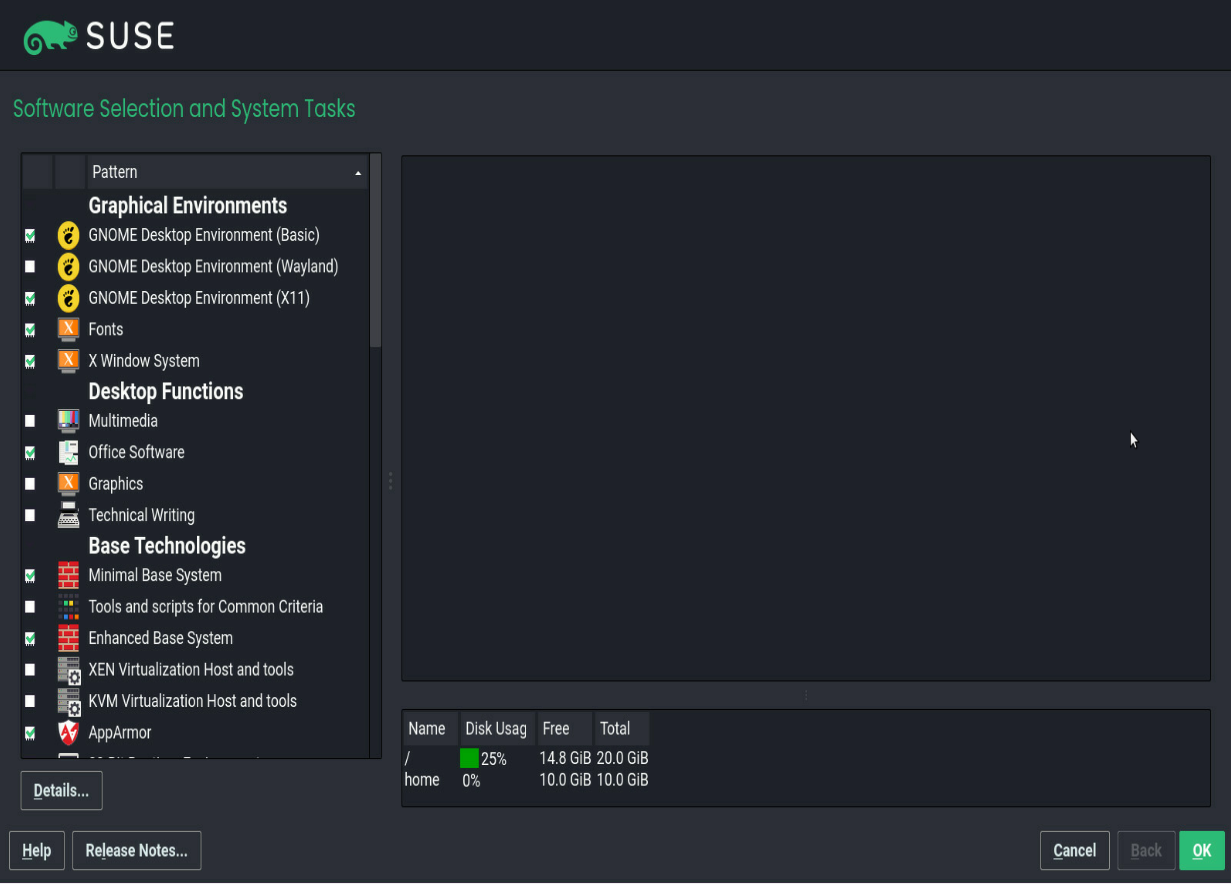The width and height of the screenshot is (1231, 884).
Task: Select the home partition row name
Action: (422, 780)
